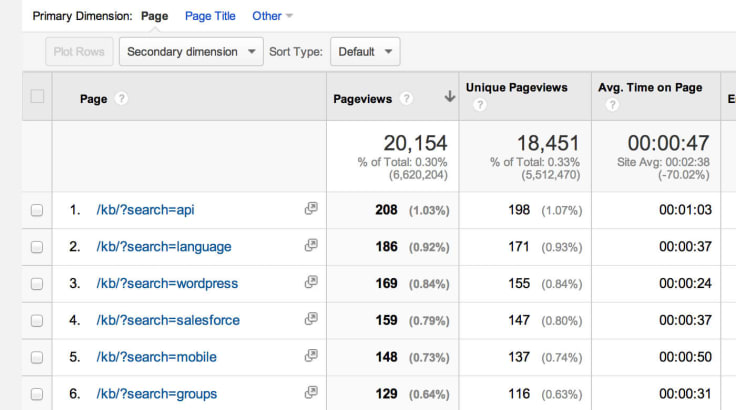Select the total pageviews value 20,154
This screenshot has width=736, height=410.
(415, 143)
